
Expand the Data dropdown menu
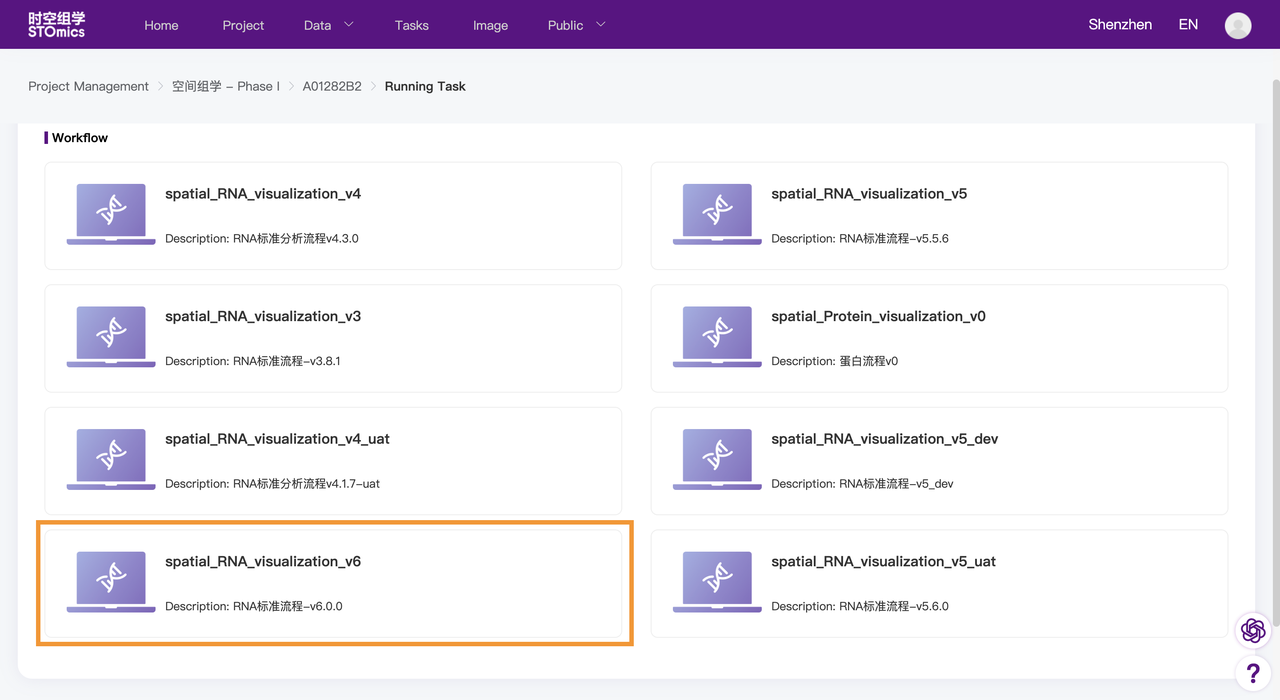point(328,25)
